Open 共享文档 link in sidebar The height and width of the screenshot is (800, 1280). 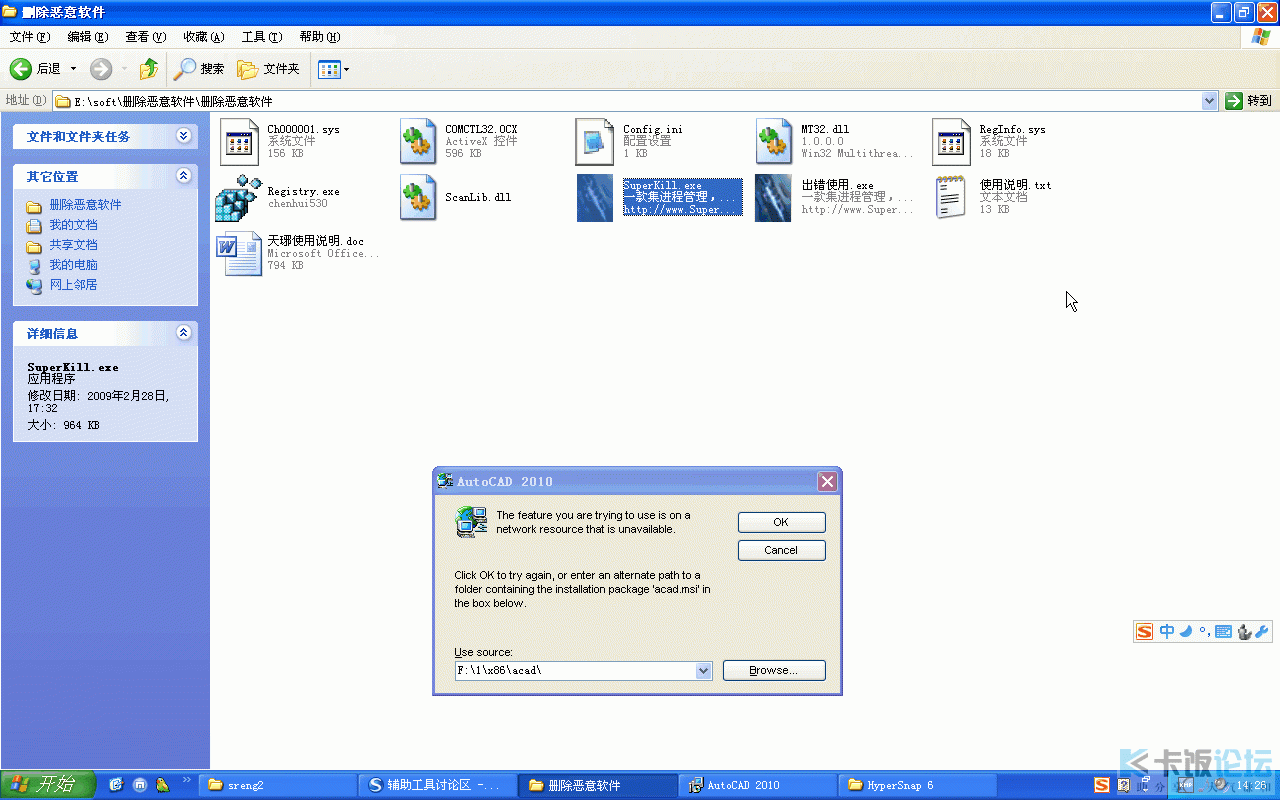(74, 245)
